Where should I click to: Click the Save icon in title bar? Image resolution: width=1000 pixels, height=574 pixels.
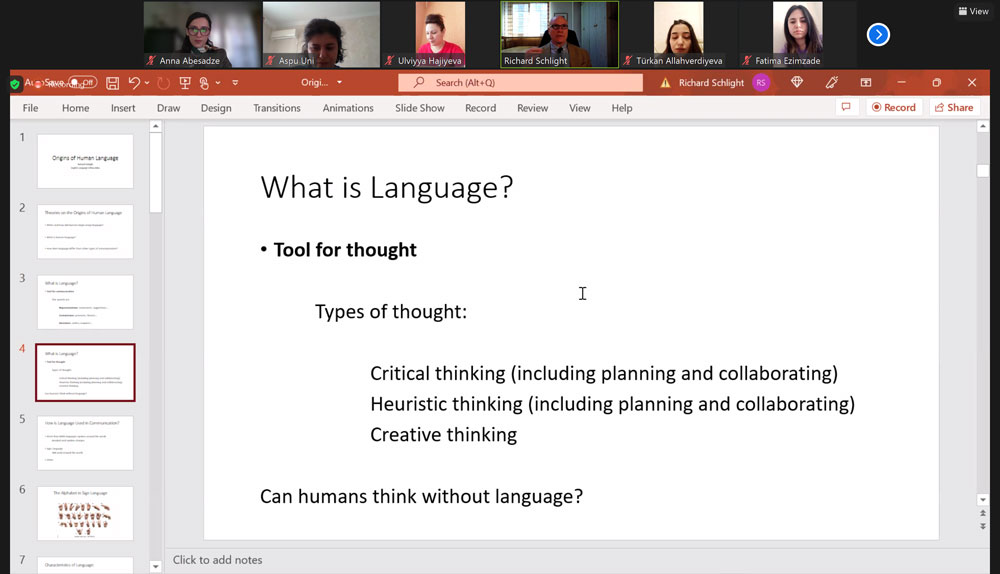point(112,83)
